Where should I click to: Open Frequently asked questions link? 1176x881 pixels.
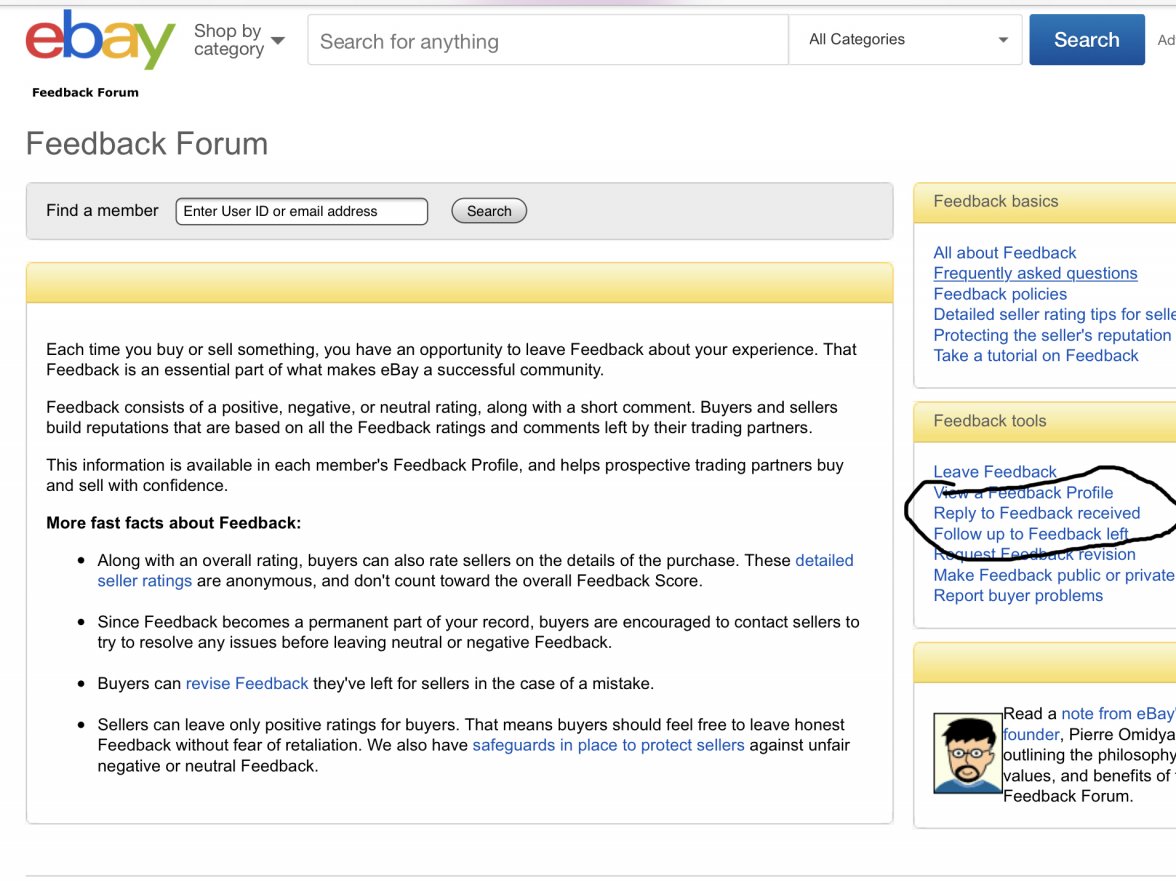point(1035,273)
